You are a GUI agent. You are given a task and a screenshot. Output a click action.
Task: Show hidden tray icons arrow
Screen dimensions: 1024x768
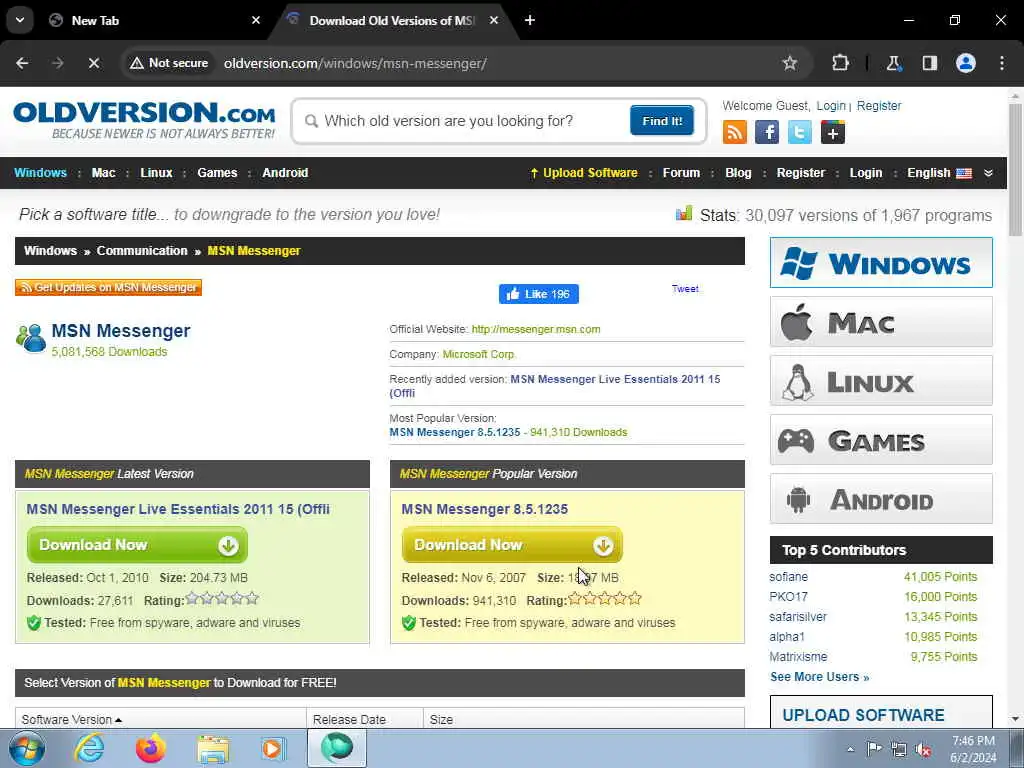(850, 749)
